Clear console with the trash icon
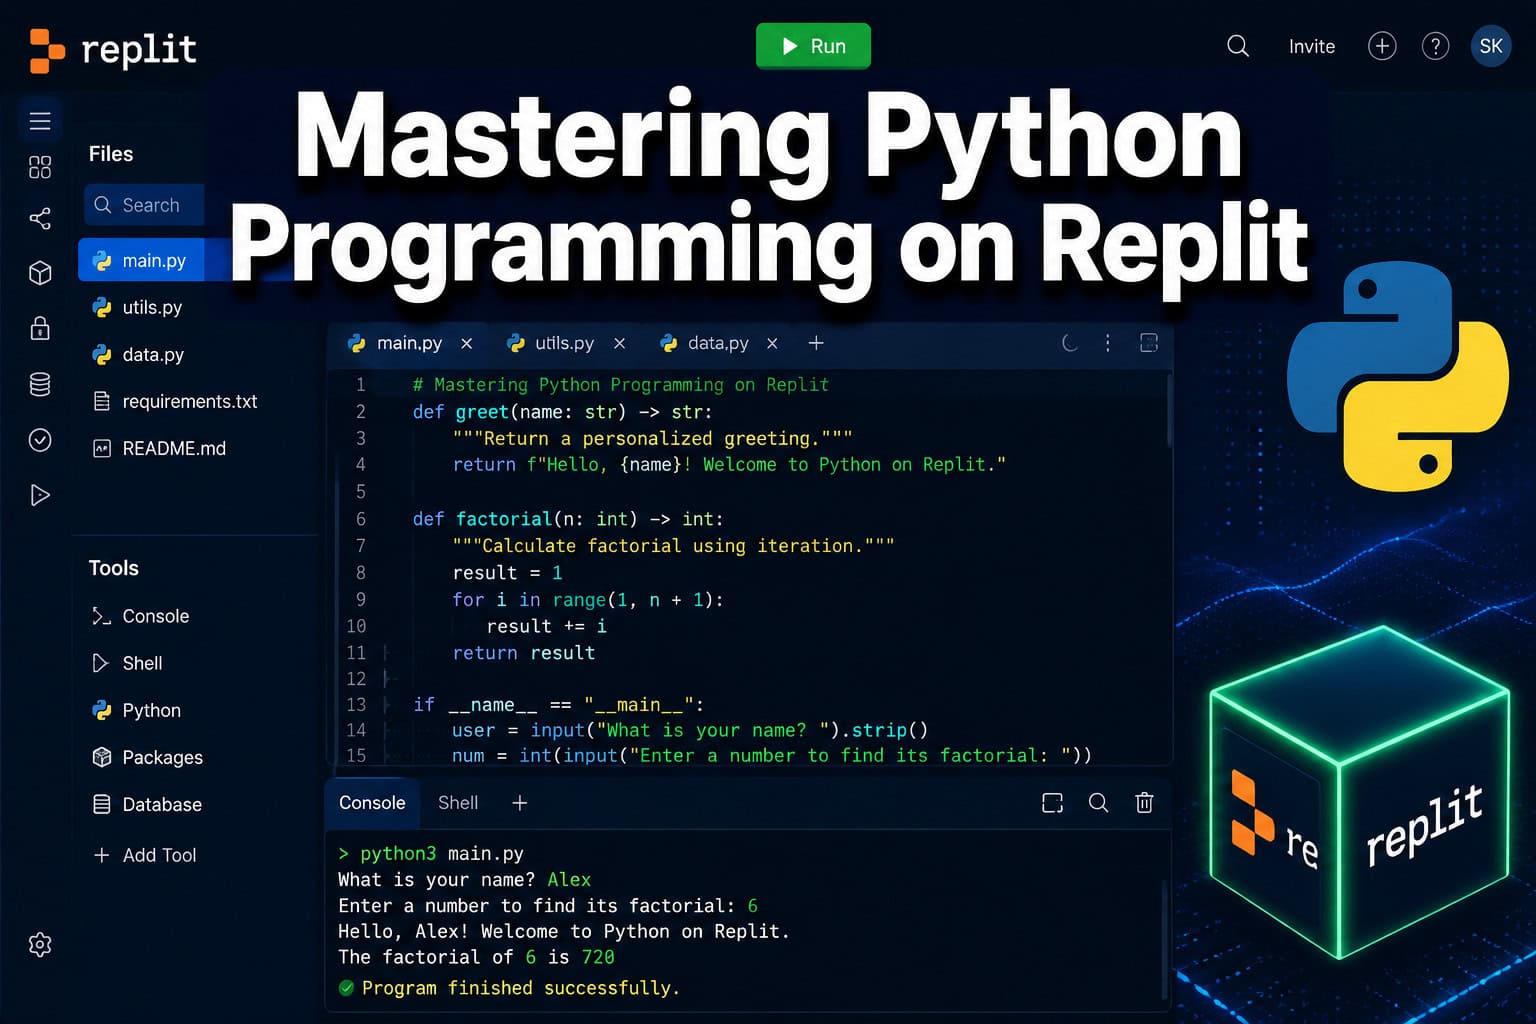Image resolution: width=1536 pixels, height=1024 pixels. [1144, 803]
